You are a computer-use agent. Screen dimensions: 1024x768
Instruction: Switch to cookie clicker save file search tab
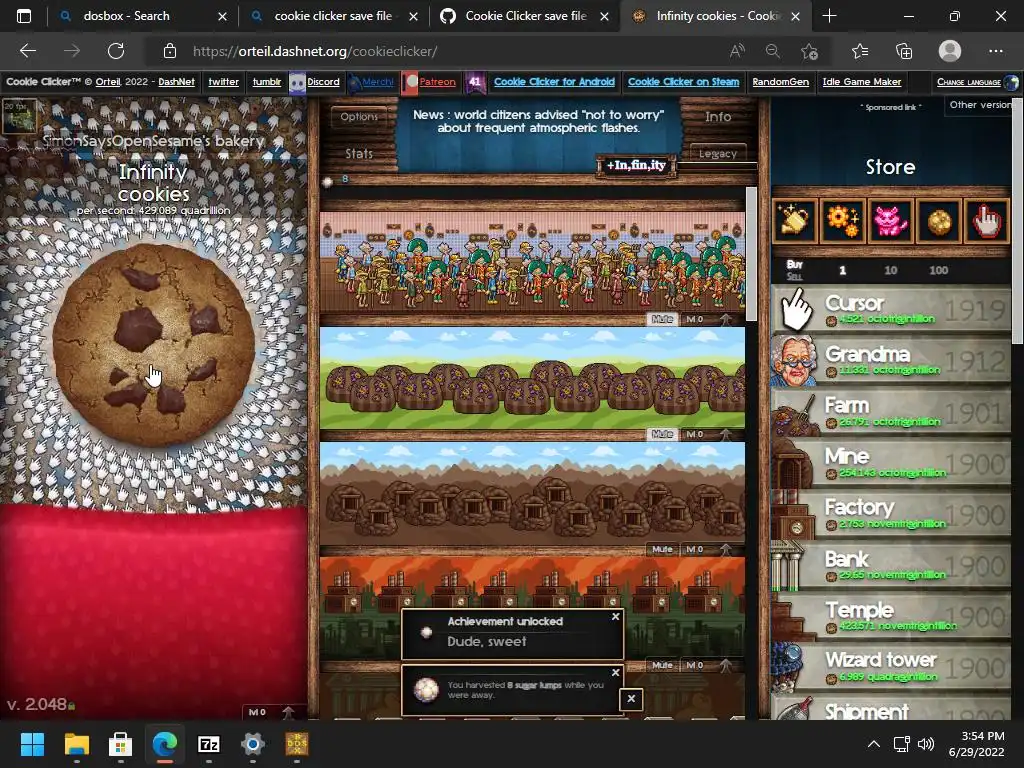[x=333, y=16]
